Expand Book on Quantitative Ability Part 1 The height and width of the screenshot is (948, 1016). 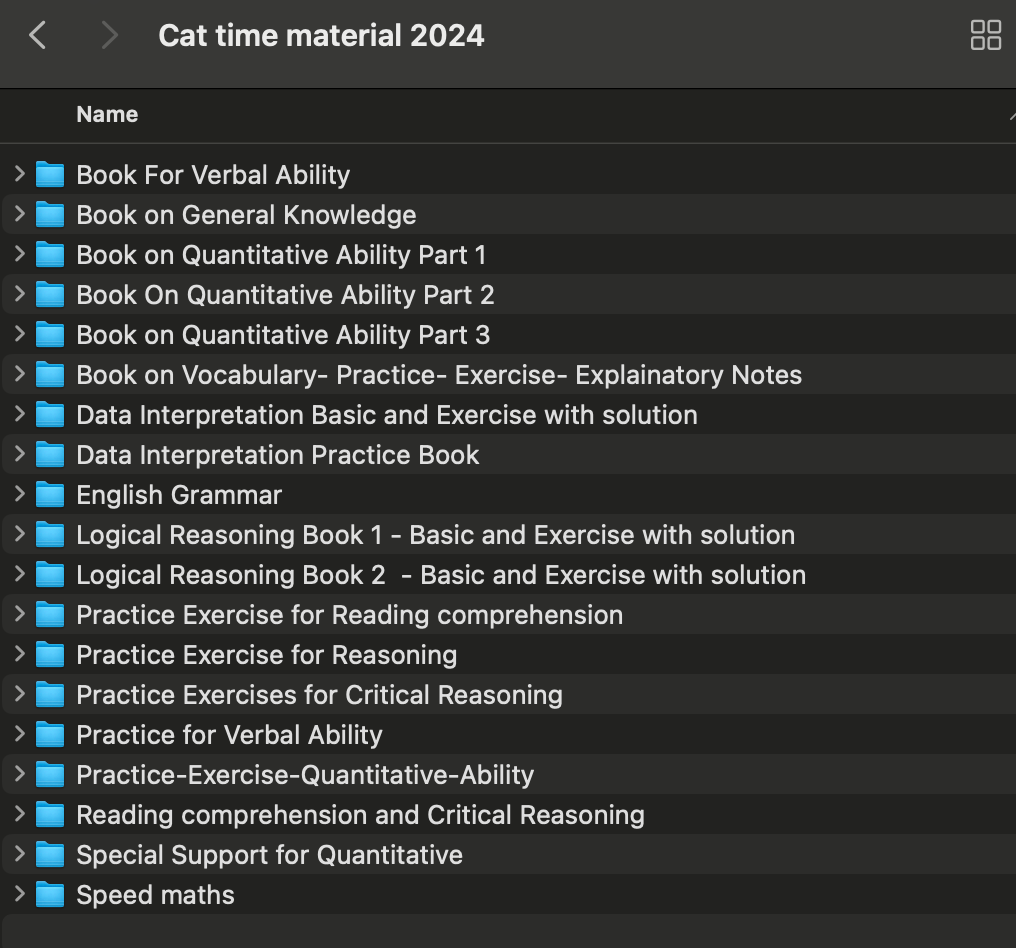click(x=19, y=254)
